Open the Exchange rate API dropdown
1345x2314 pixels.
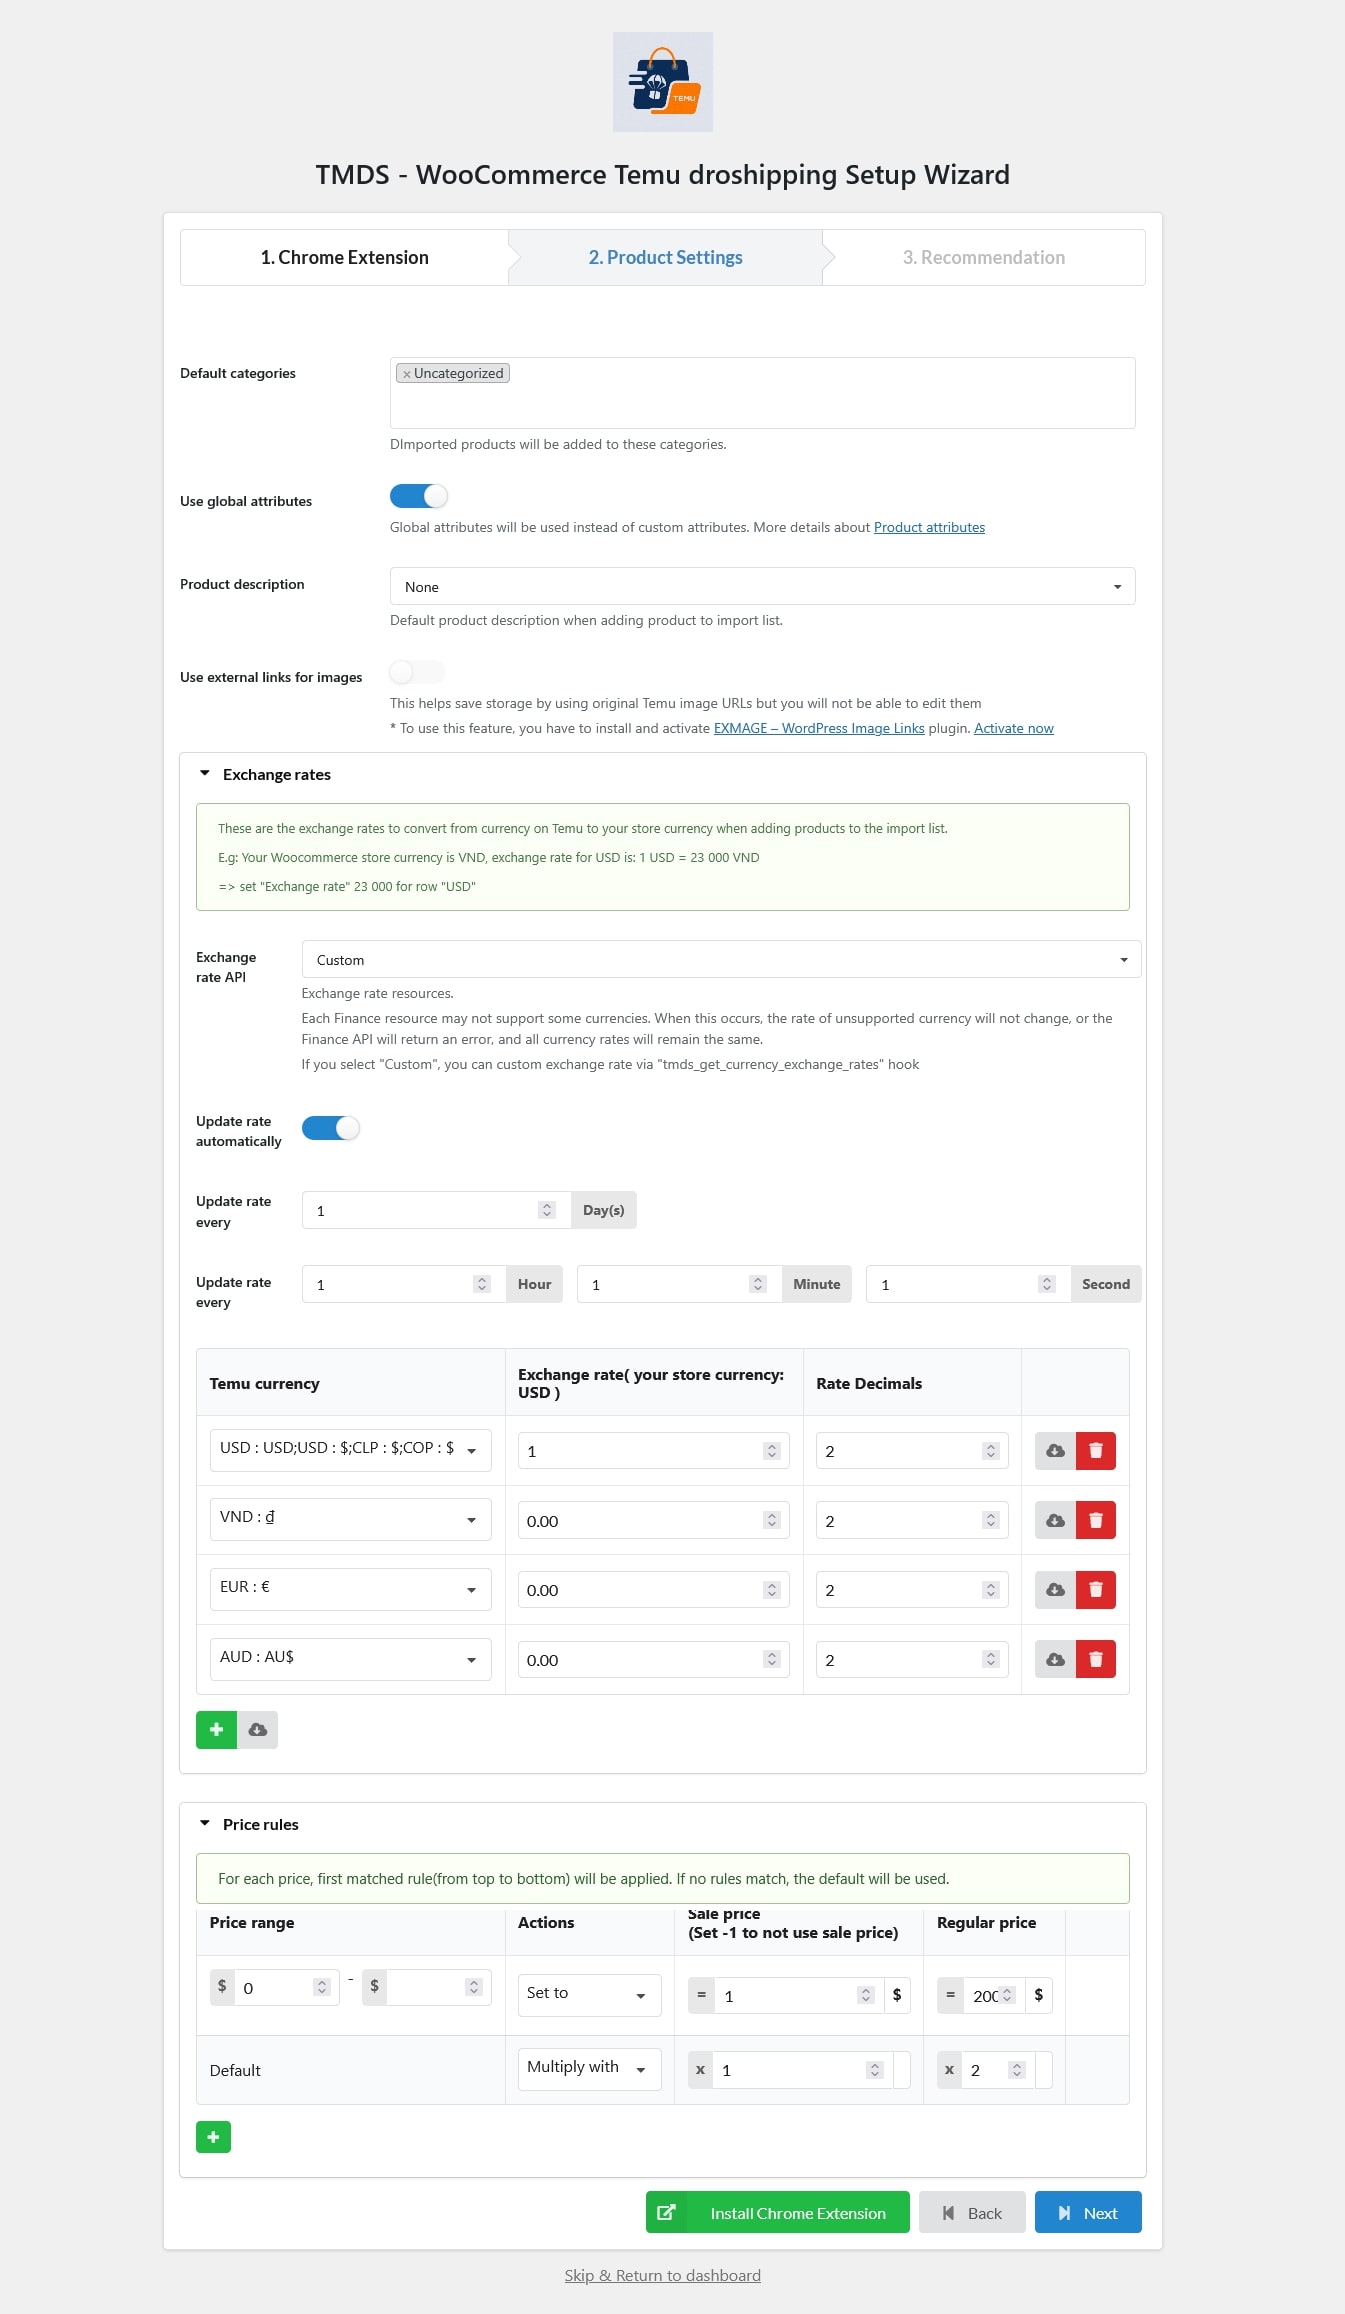(721, 960)
